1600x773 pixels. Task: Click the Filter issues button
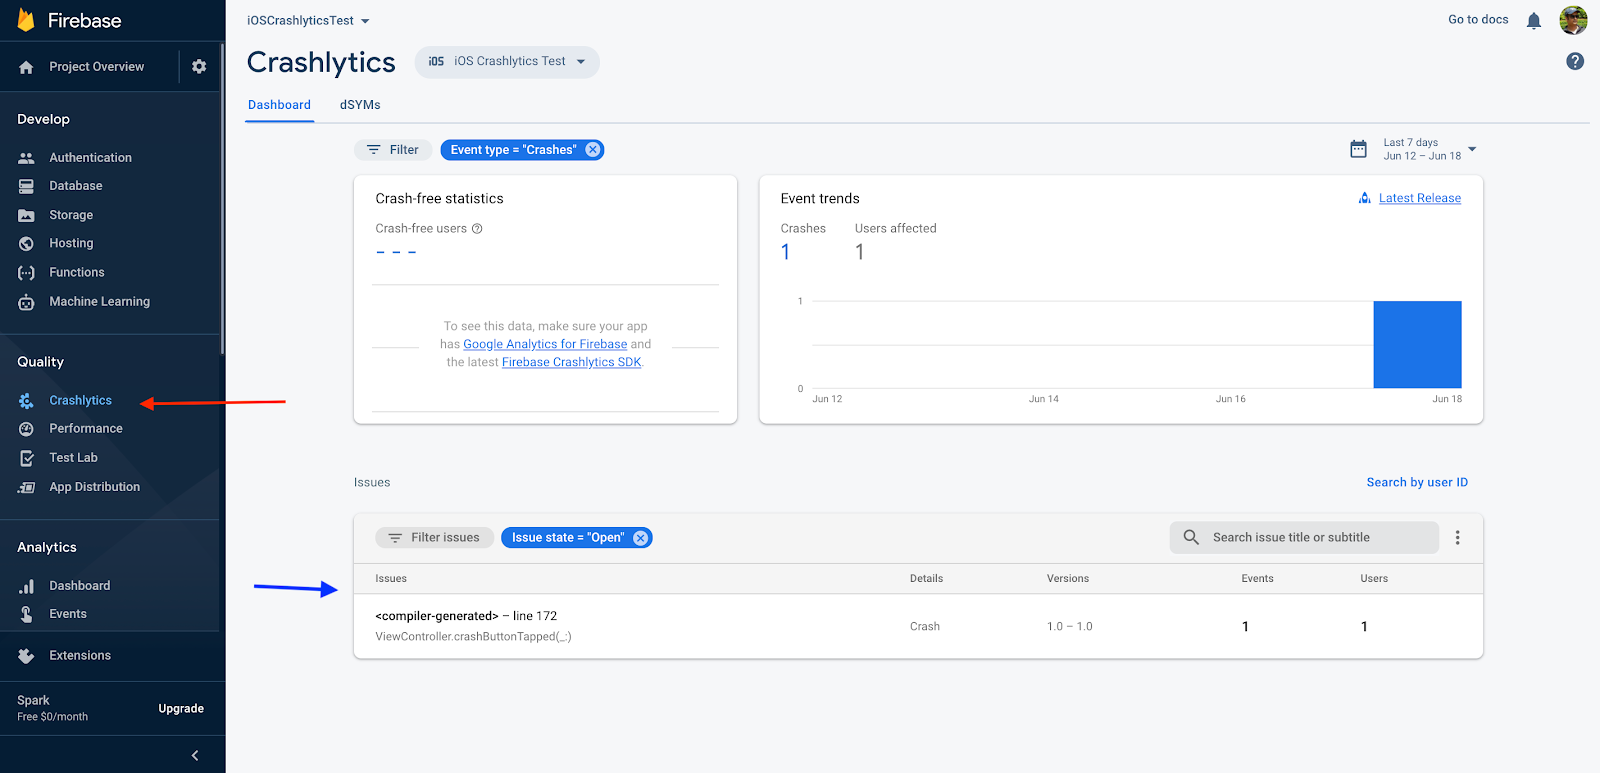tap(434, 538)
